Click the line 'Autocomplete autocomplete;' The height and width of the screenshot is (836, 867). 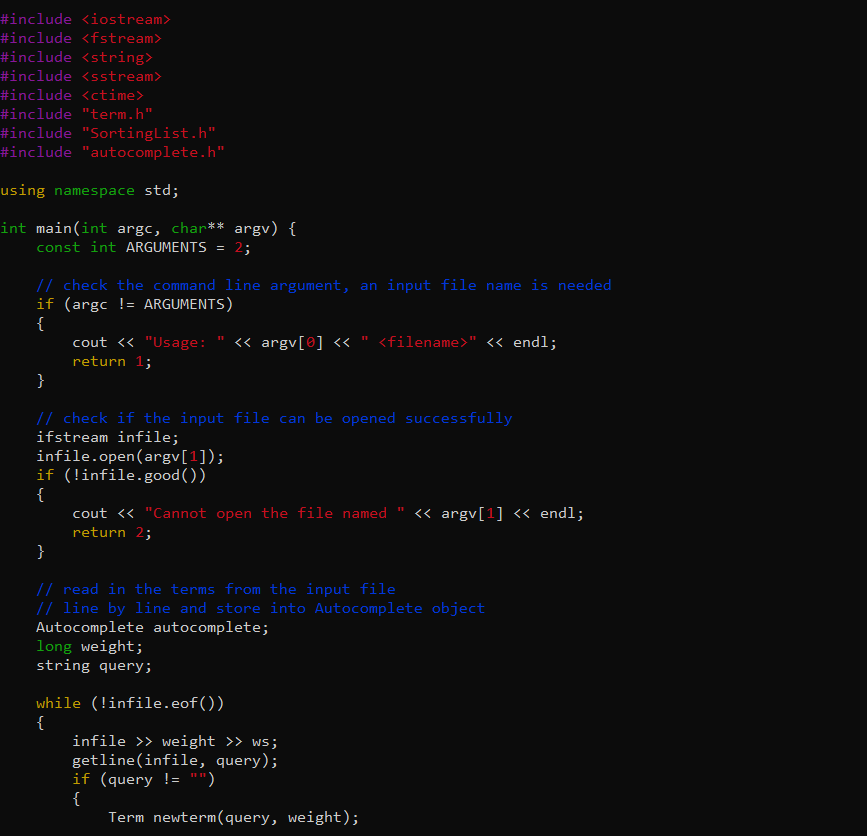point(153,628)
